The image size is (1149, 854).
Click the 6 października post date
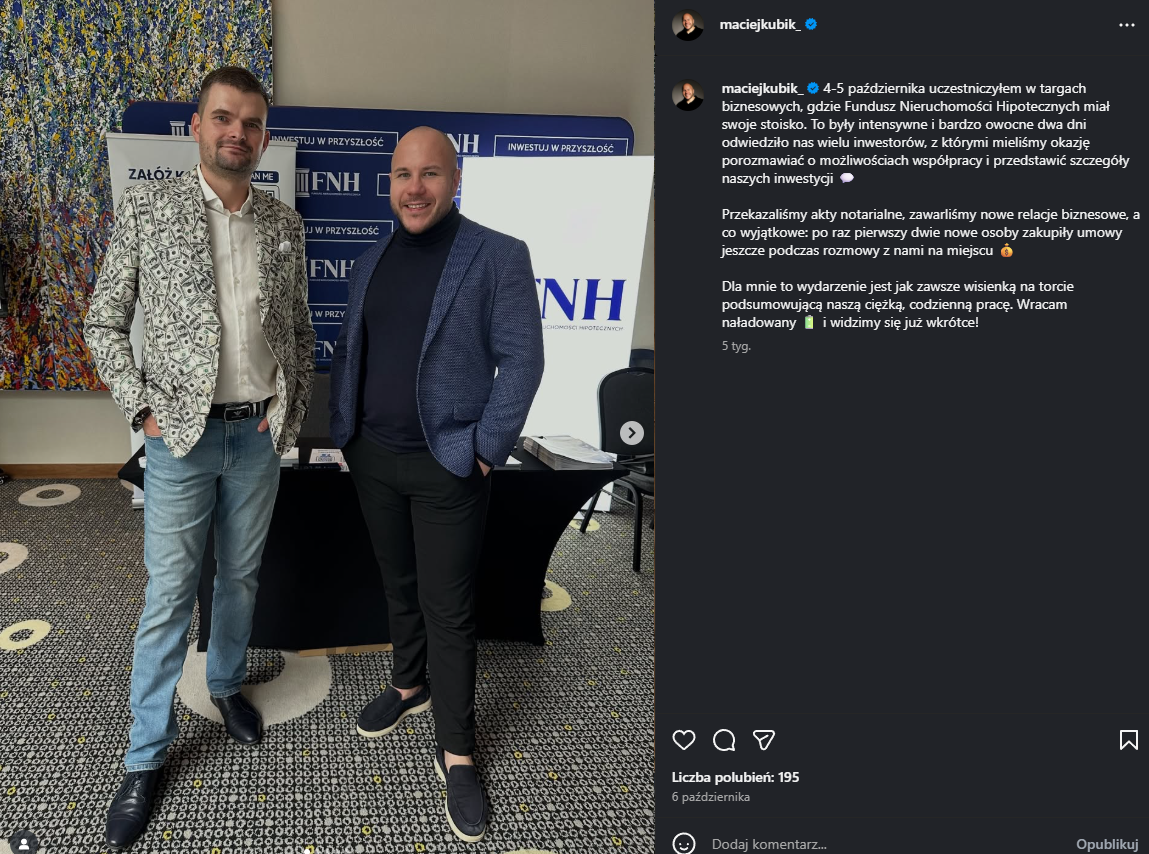(x=711, y=797)
